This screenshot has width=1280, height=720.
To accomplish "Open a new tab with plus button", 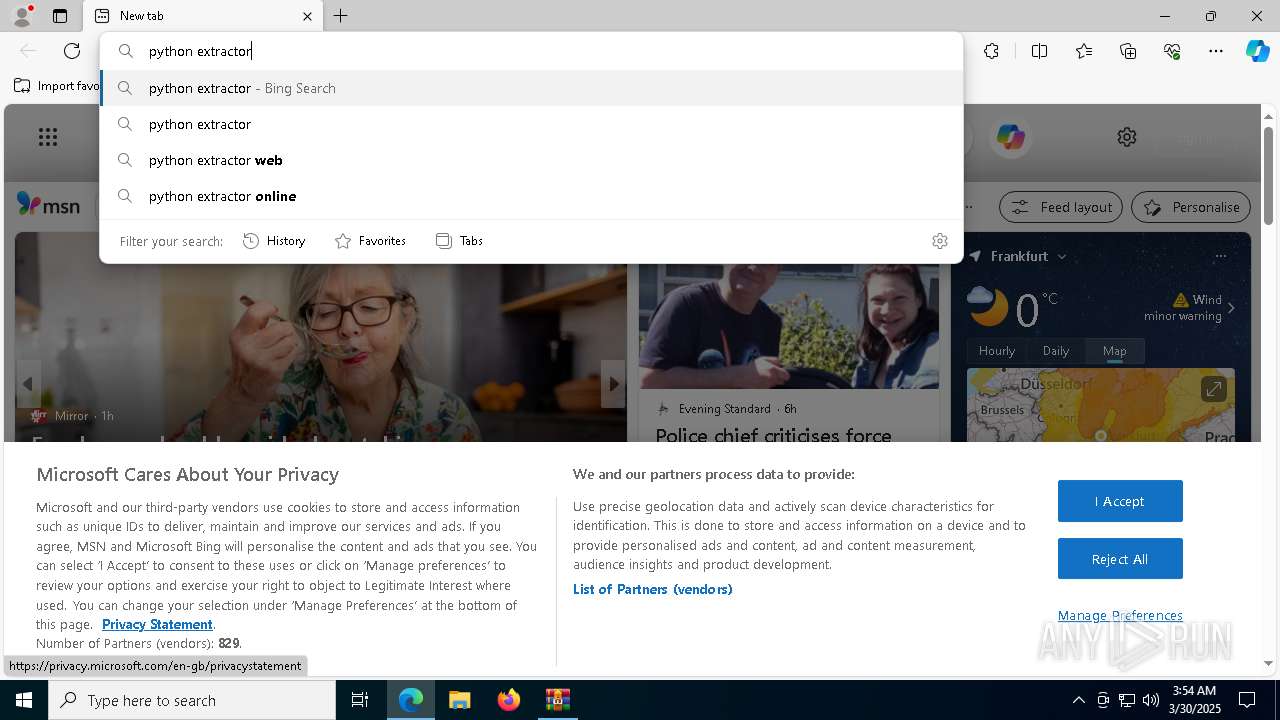I will 341,16.
